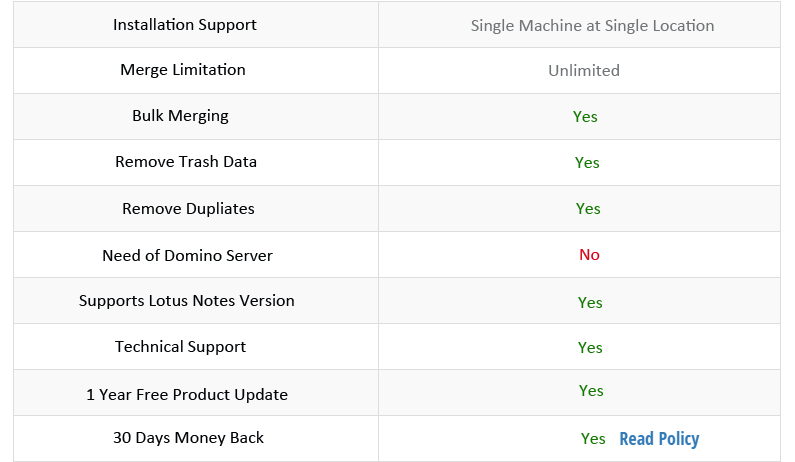Click the Yes beside Technical Support

click(x=590, y=347)
